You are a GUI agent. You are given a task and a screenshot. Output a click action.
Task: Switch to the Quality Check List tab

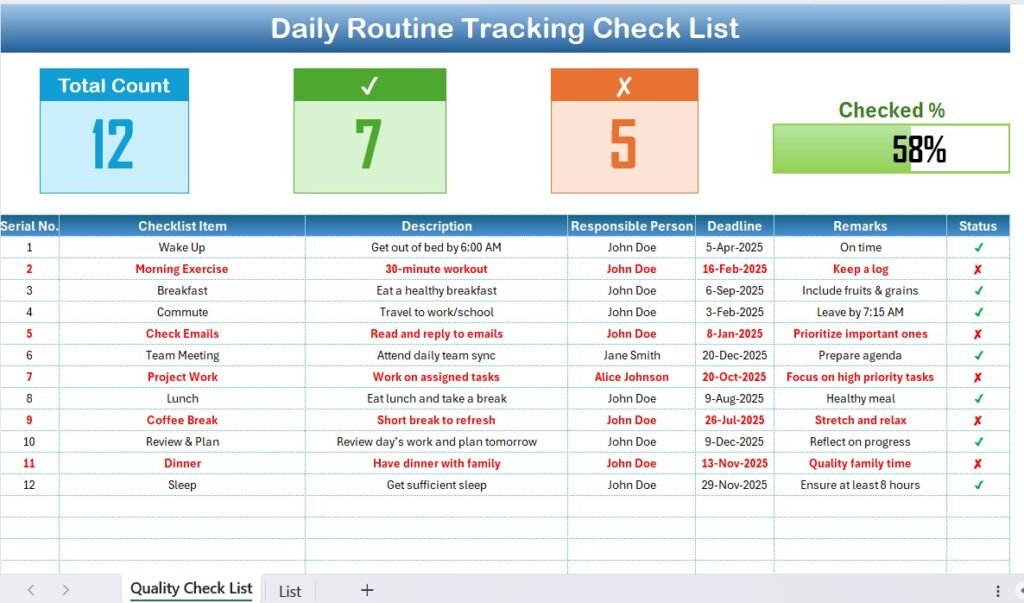coord(190,589)
